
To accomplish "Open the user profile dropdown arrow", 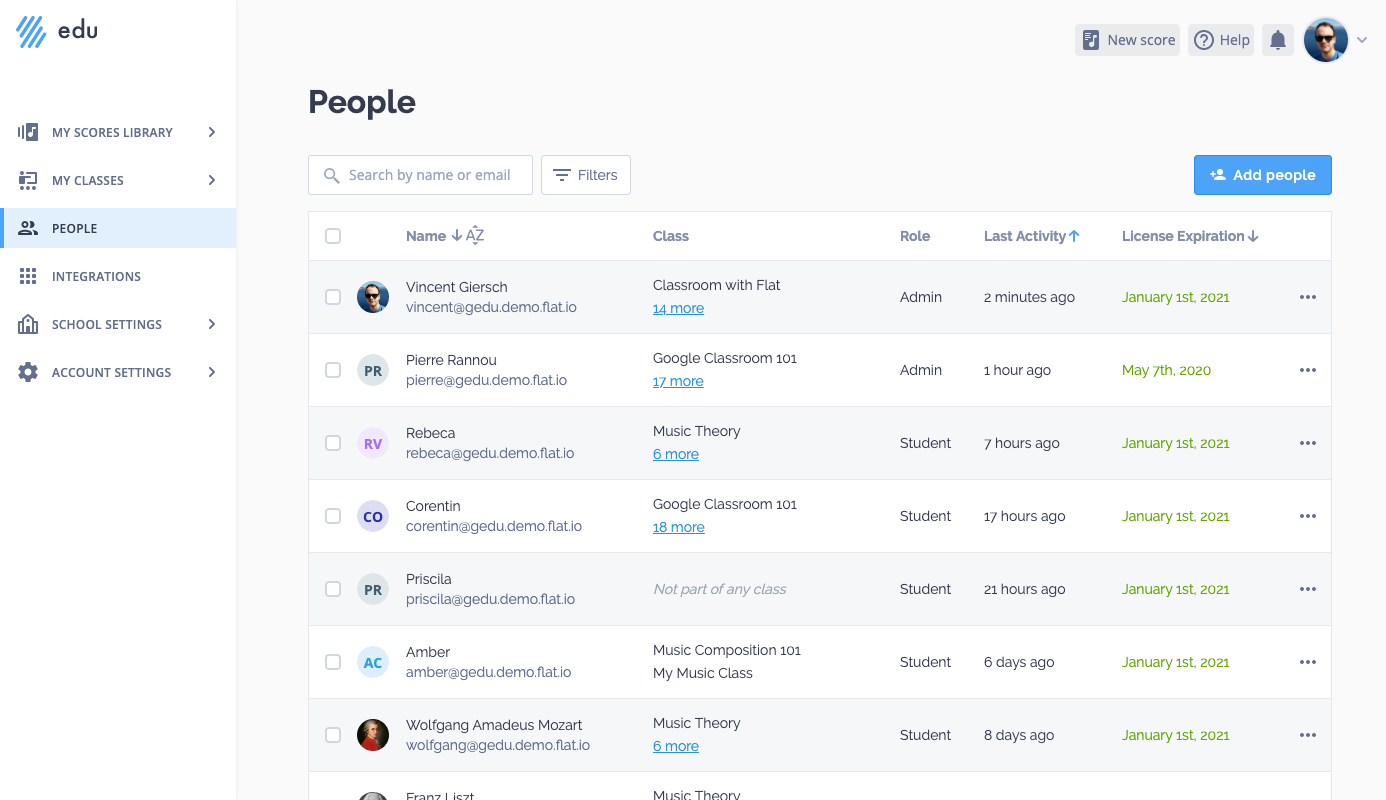I will coord(1362,40).
